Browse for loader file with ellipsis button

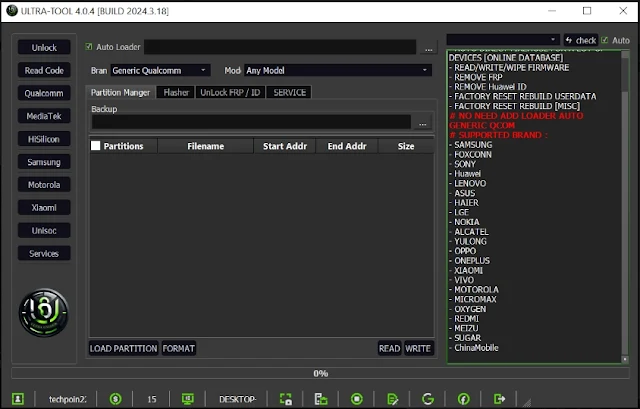(x=428, y=48)
